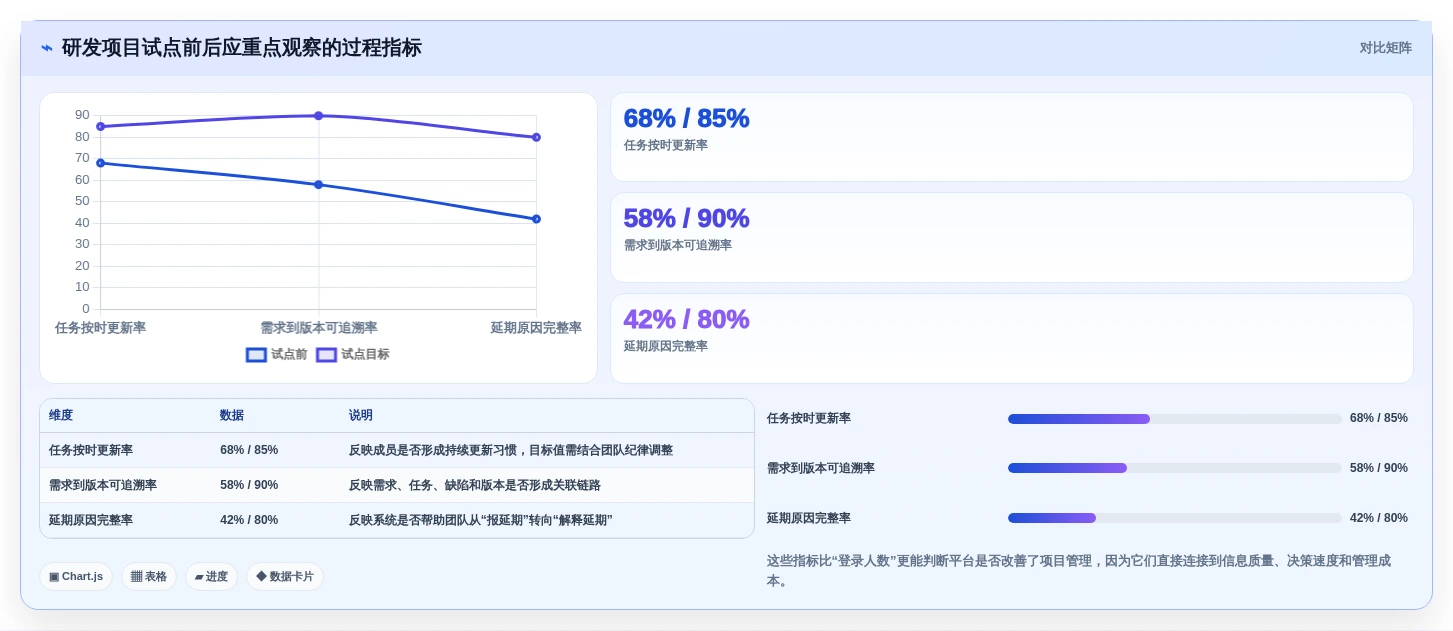1453x631 pixels.
Task: Click the 58% / 90% value beside progress bar
Action: (1379, 468)
